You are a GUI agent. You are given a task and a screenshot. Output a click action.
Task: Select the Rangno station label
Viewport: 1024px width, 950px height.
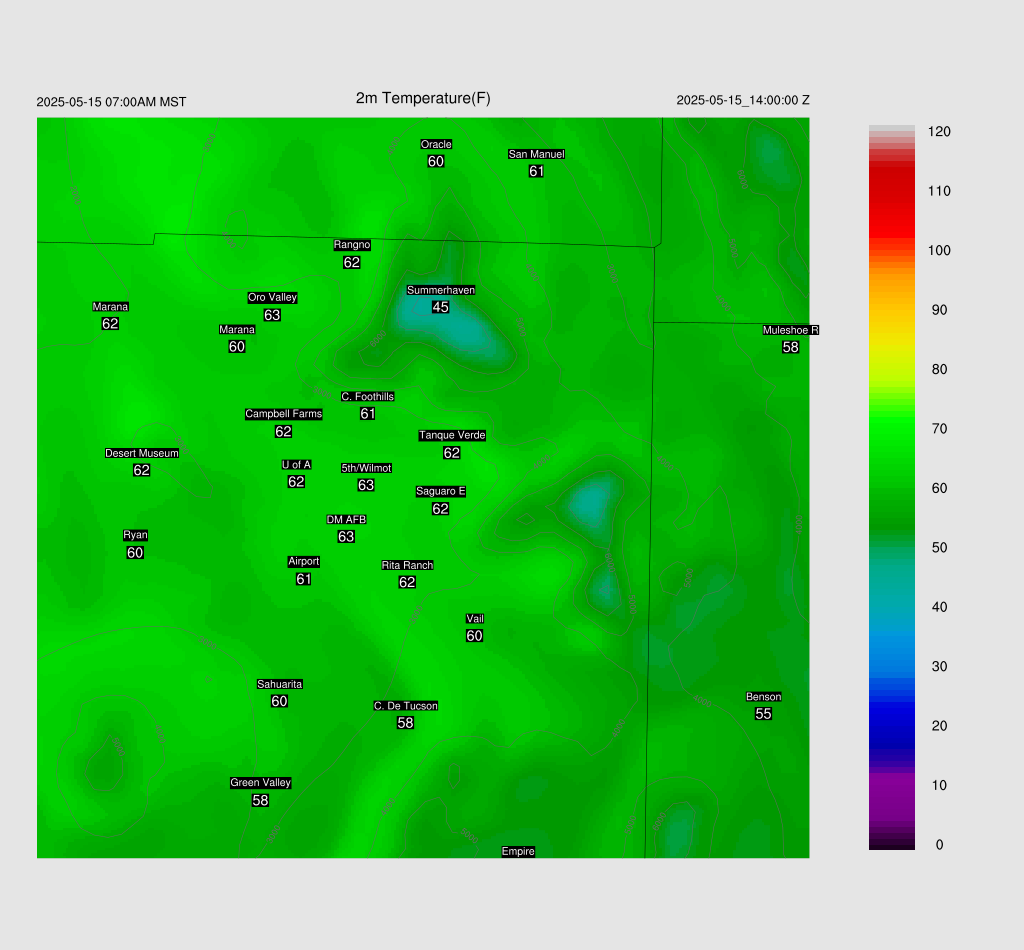pos(352,245)
